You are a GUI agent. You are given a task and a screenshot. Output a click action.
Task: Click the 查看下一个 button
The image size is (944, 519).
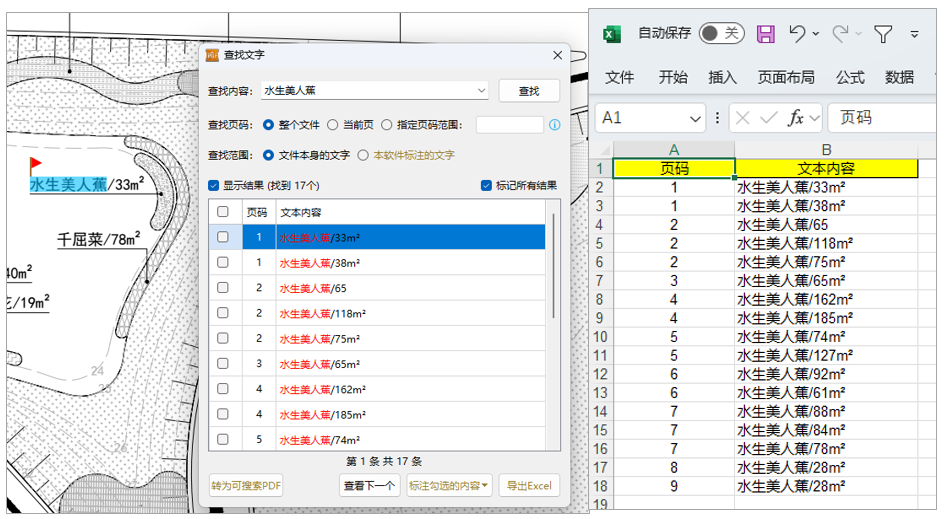369,486
